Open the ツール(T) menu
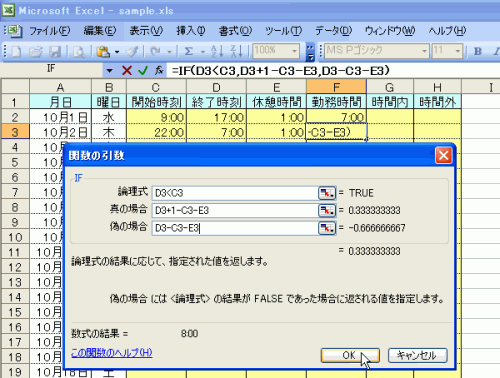The width and height of the screenshot is (500, 378). [x=283, y=31]
